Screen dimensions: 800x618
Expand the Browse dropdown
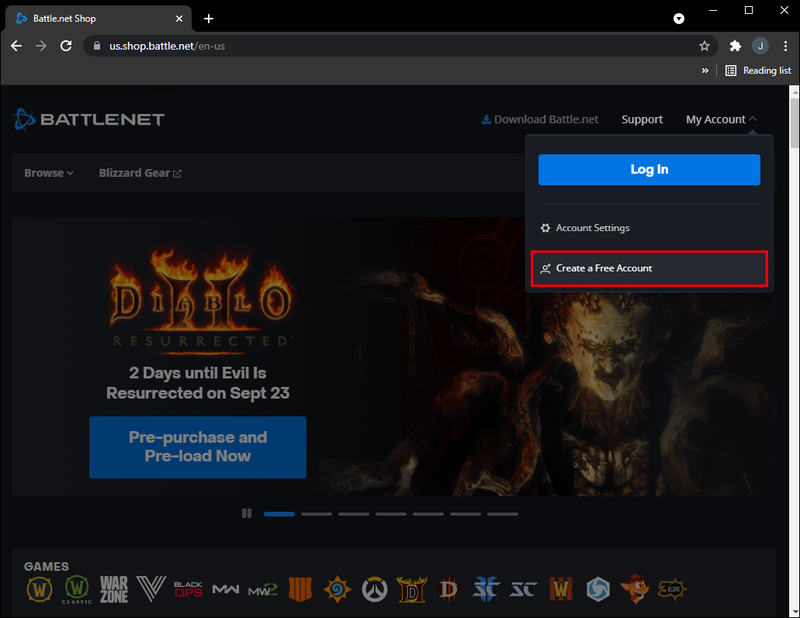tap(49, 173)
